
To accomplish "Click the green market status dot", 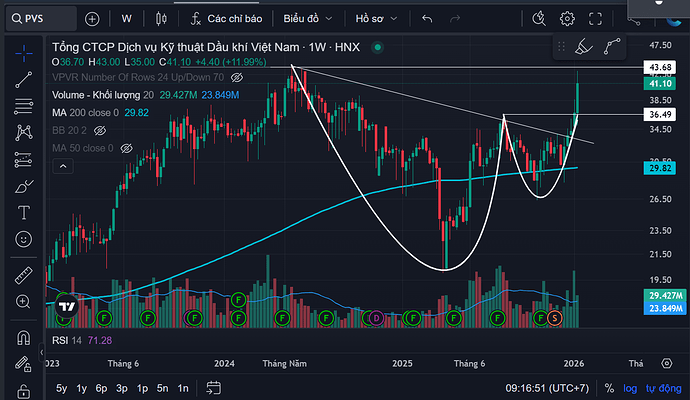I will pyautogui.click(x=378, y=47).
